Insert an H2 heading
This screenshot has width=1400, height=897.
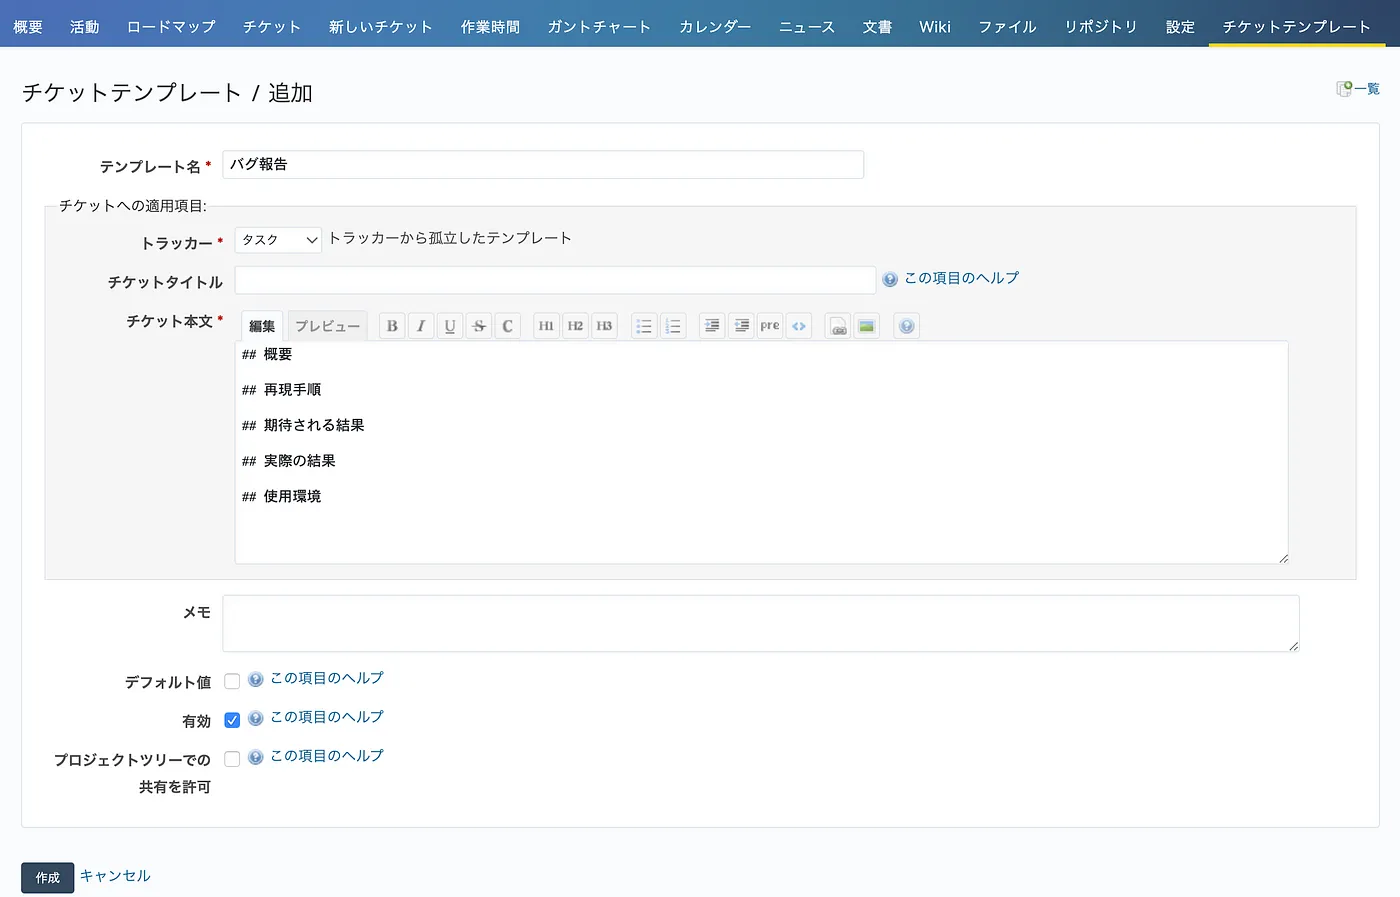click(575, 326)
